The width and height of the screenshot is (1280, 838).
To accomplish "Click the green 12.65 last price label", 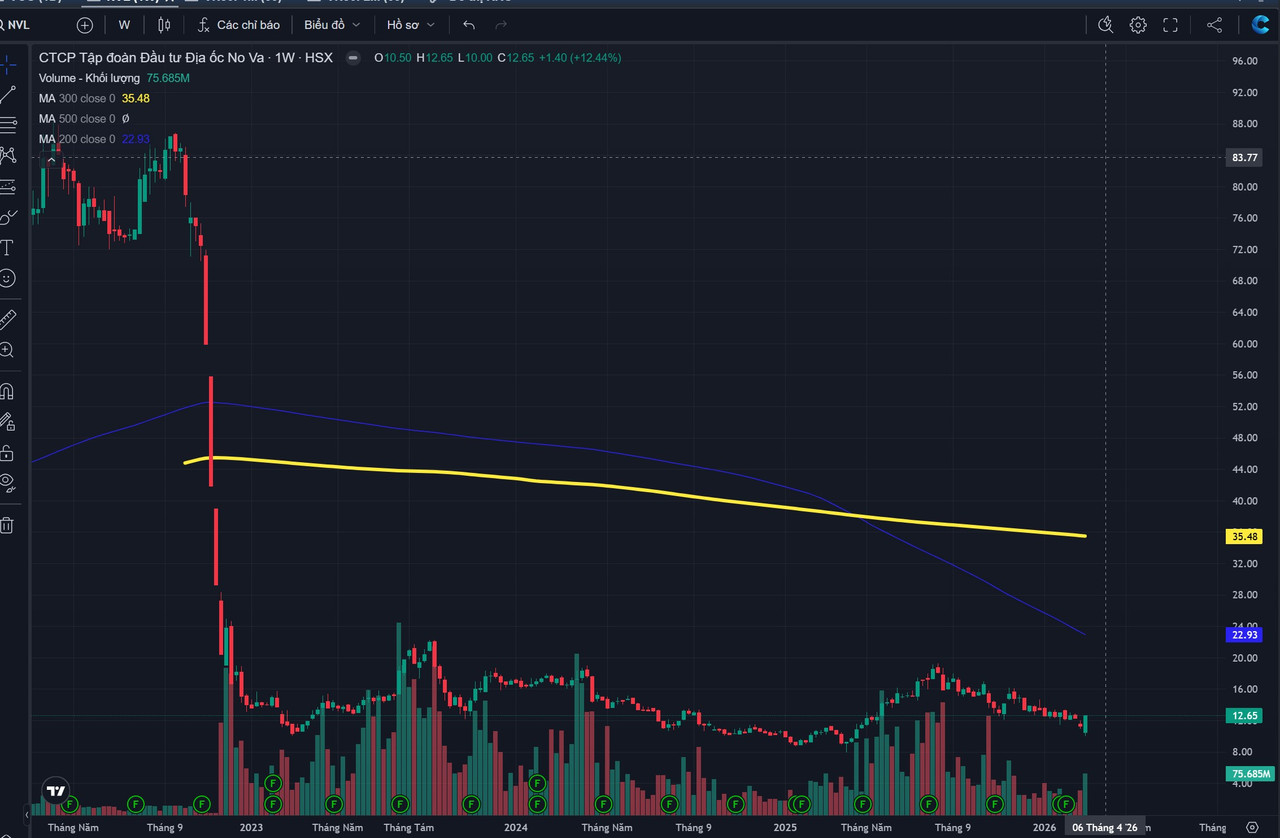I will (1245, 716).
